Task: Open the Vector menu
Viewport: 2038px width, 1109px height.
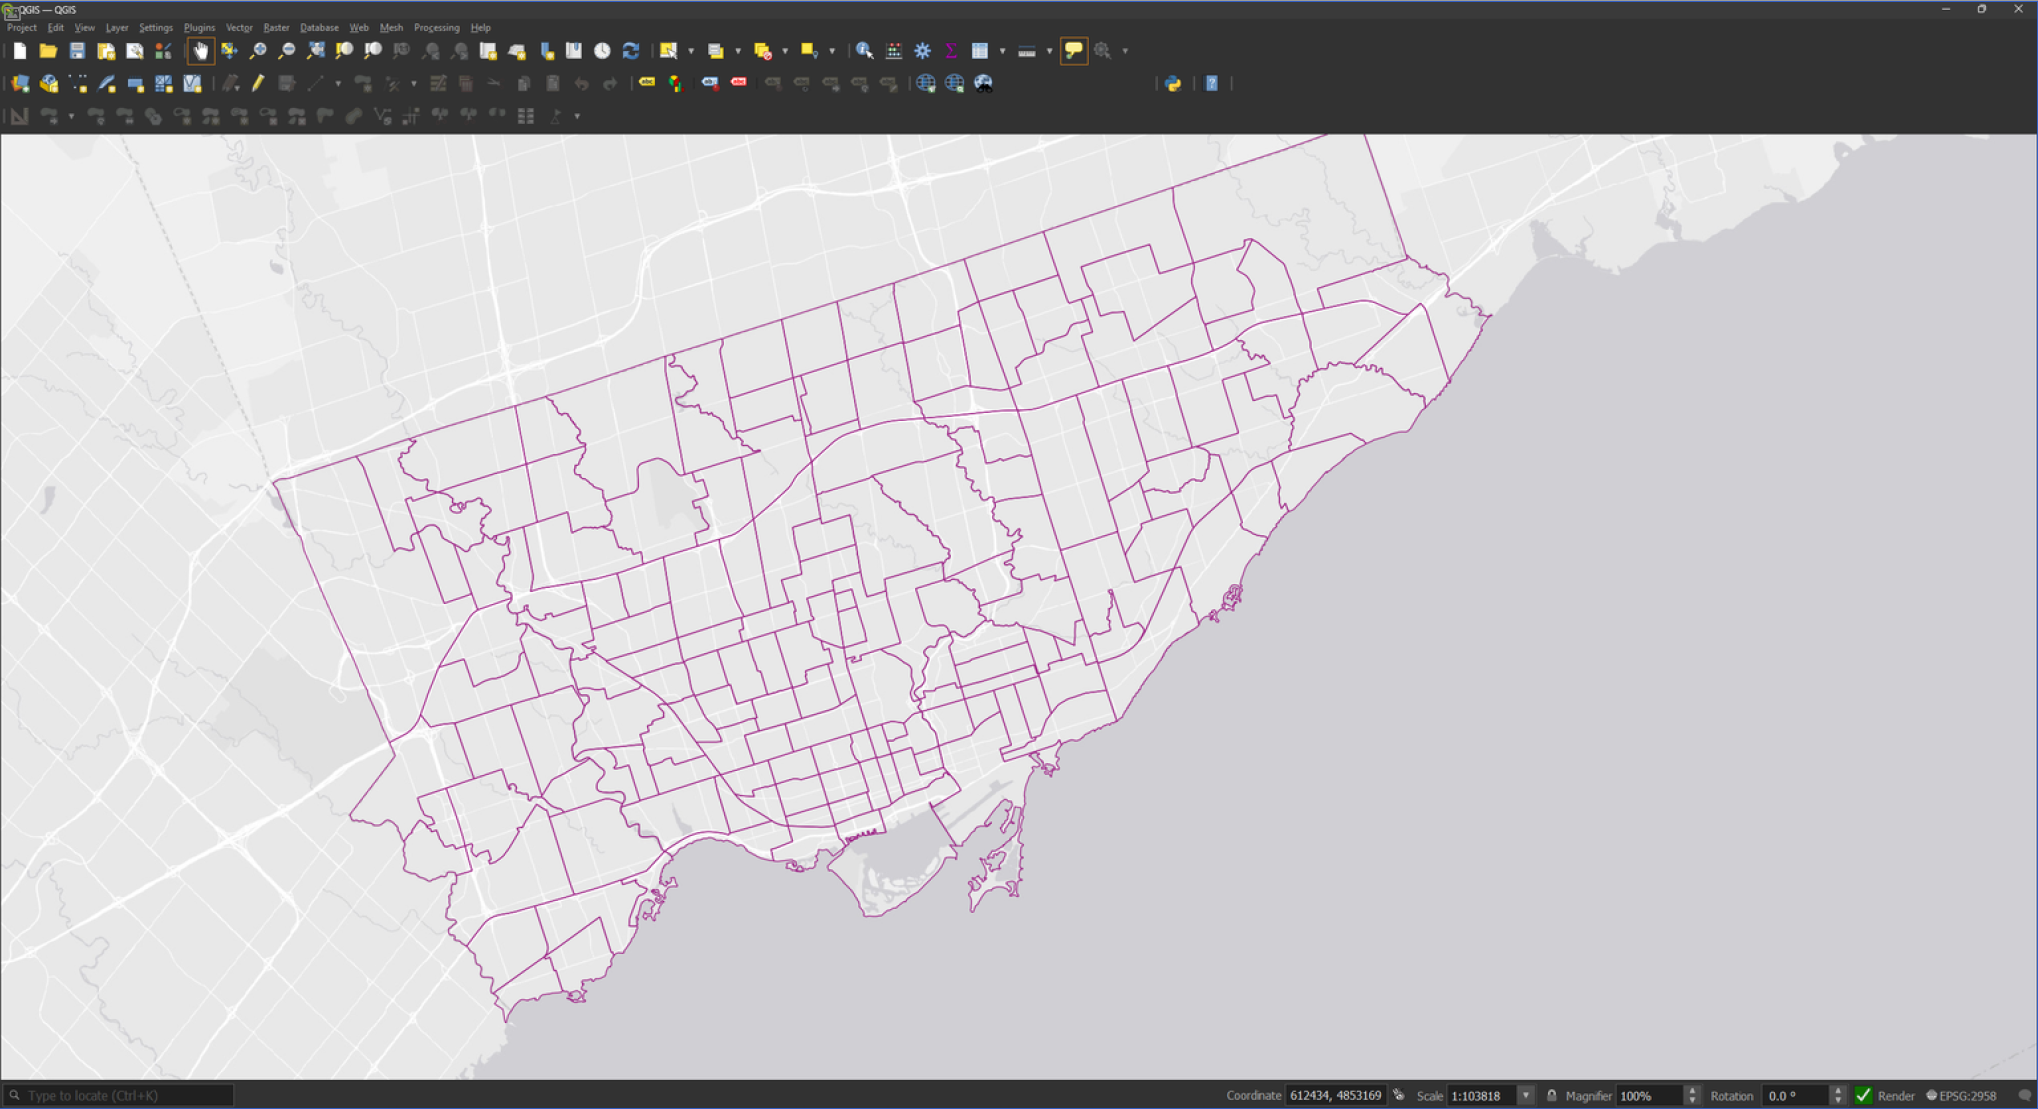Action: click(239, 28)
